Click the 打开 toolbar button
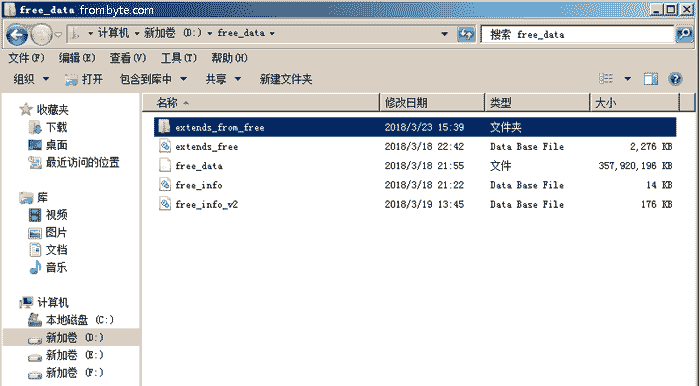Image resolution: width=700 pixels, height=386 pixels. 84,79
